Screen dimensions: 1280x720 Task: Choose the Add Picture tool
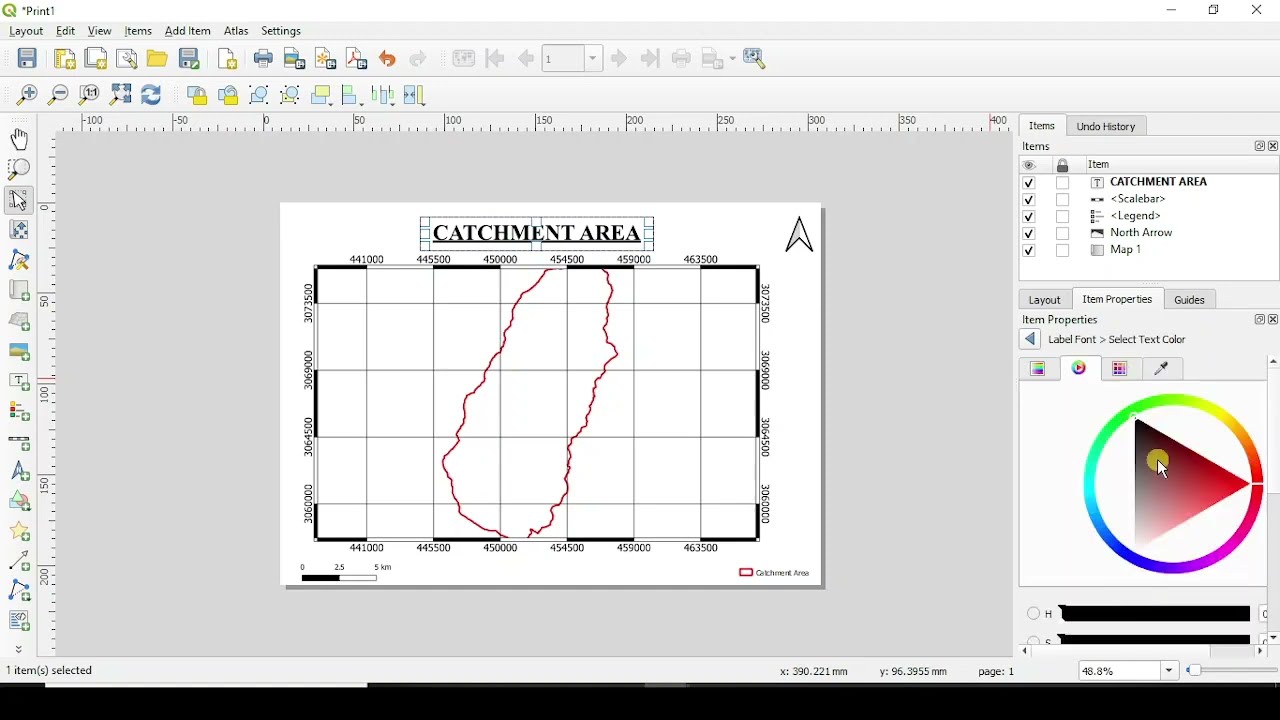[x=19, y=352]
